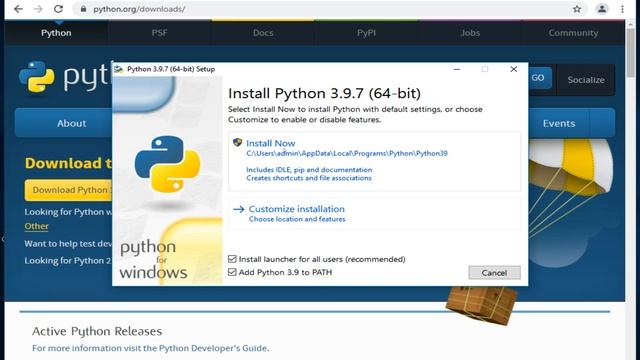Switch to the Docs top tab
Screen dimensions: 640x360
[263, 33]
